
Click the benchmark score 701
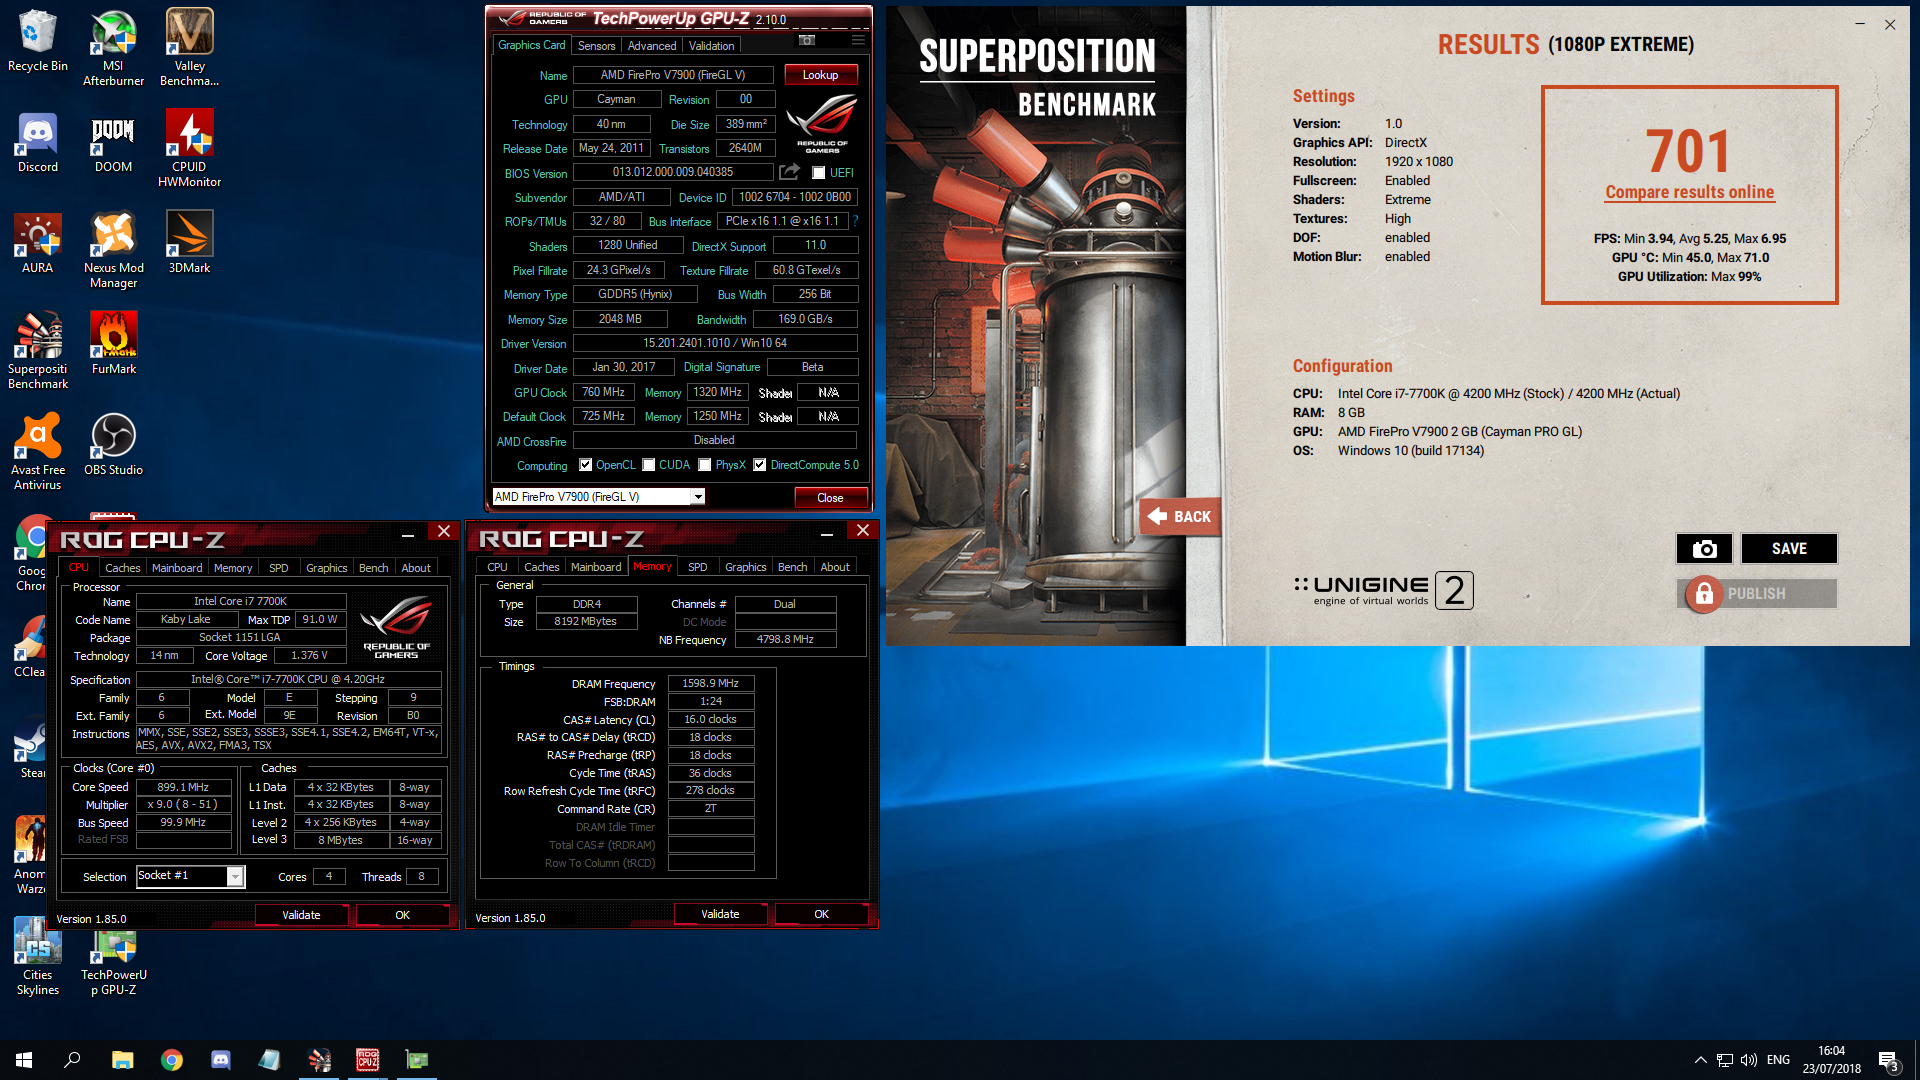[x=1689, y=150]
